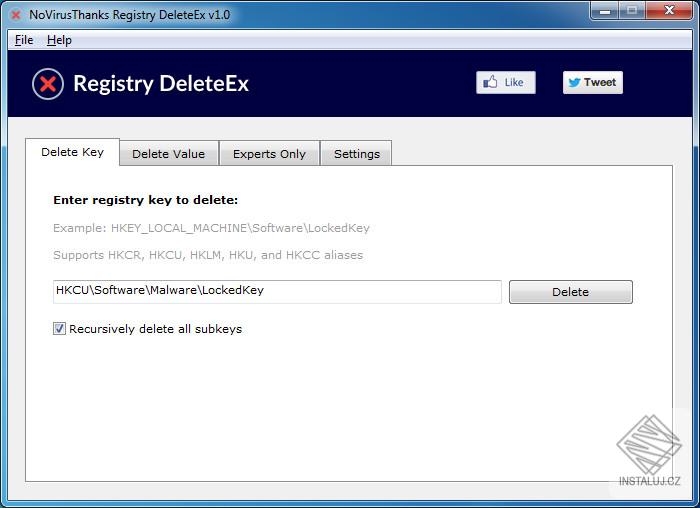The width and height of the screenshot is (700, 508).
Task: Focus the registry key path input field
Action: pos(277,292)
